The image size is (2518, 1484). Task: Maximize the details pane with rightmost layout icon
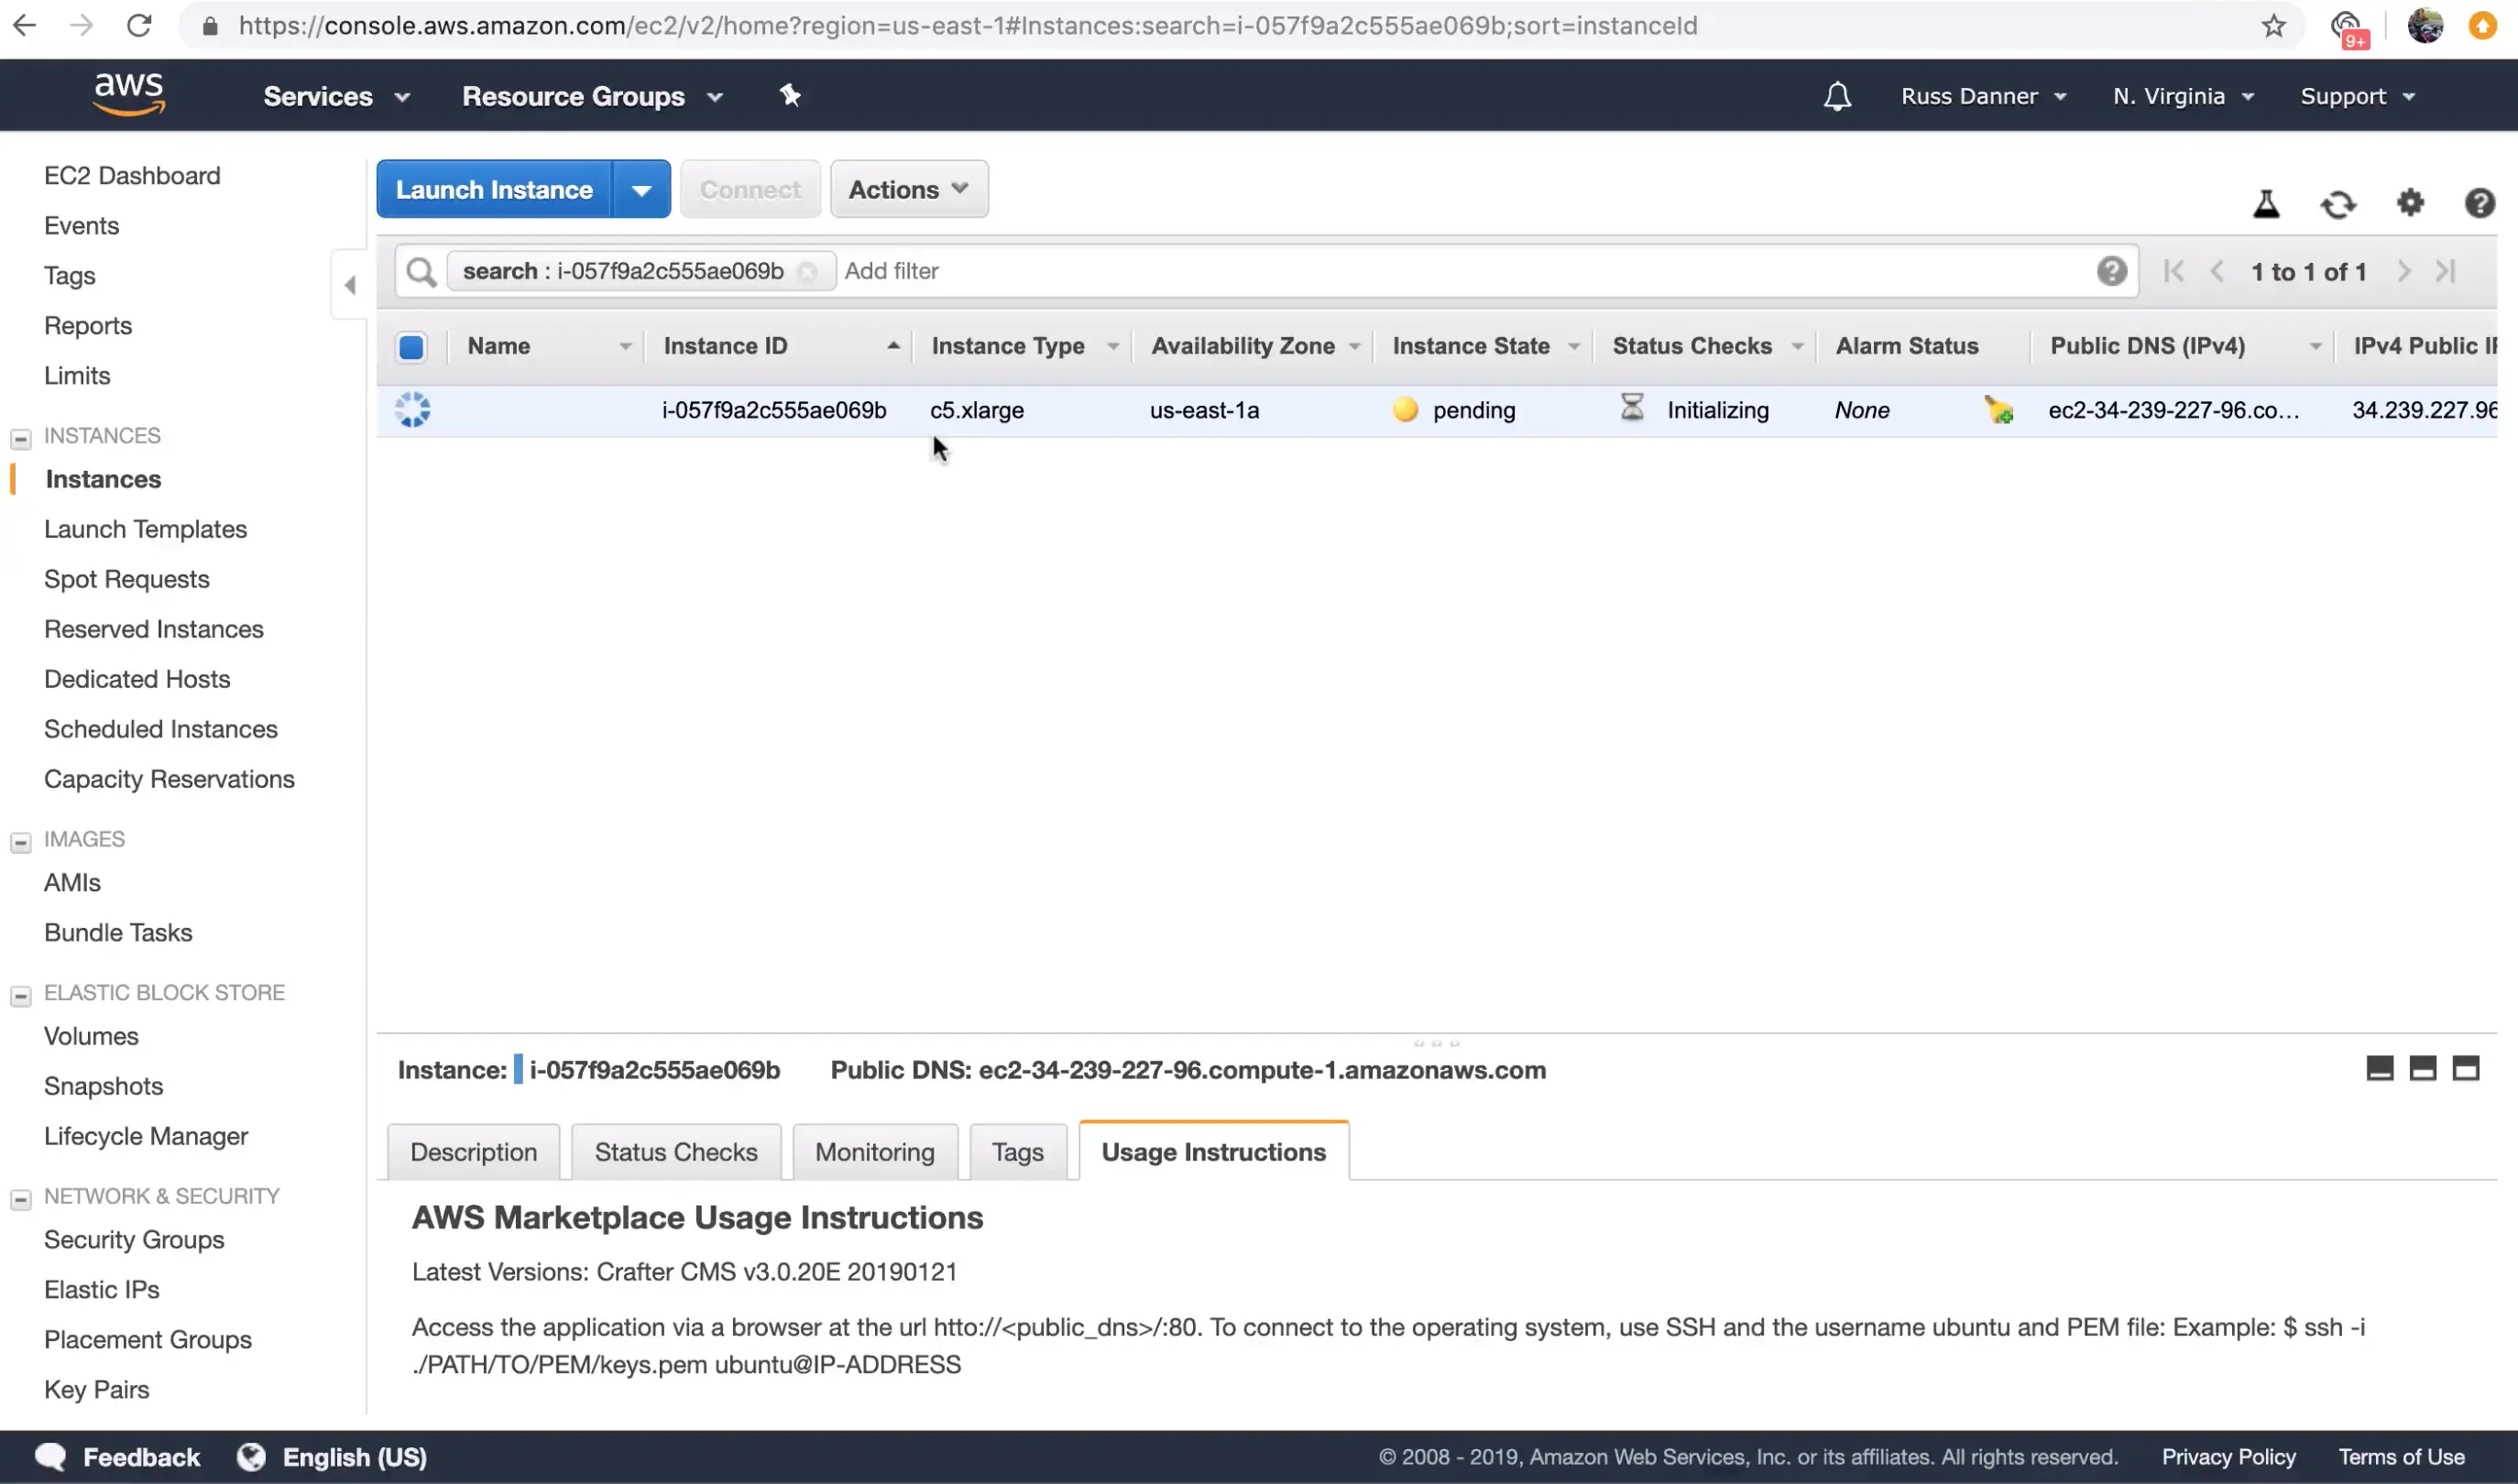pyautogui.click(x=2465, y=1069)
